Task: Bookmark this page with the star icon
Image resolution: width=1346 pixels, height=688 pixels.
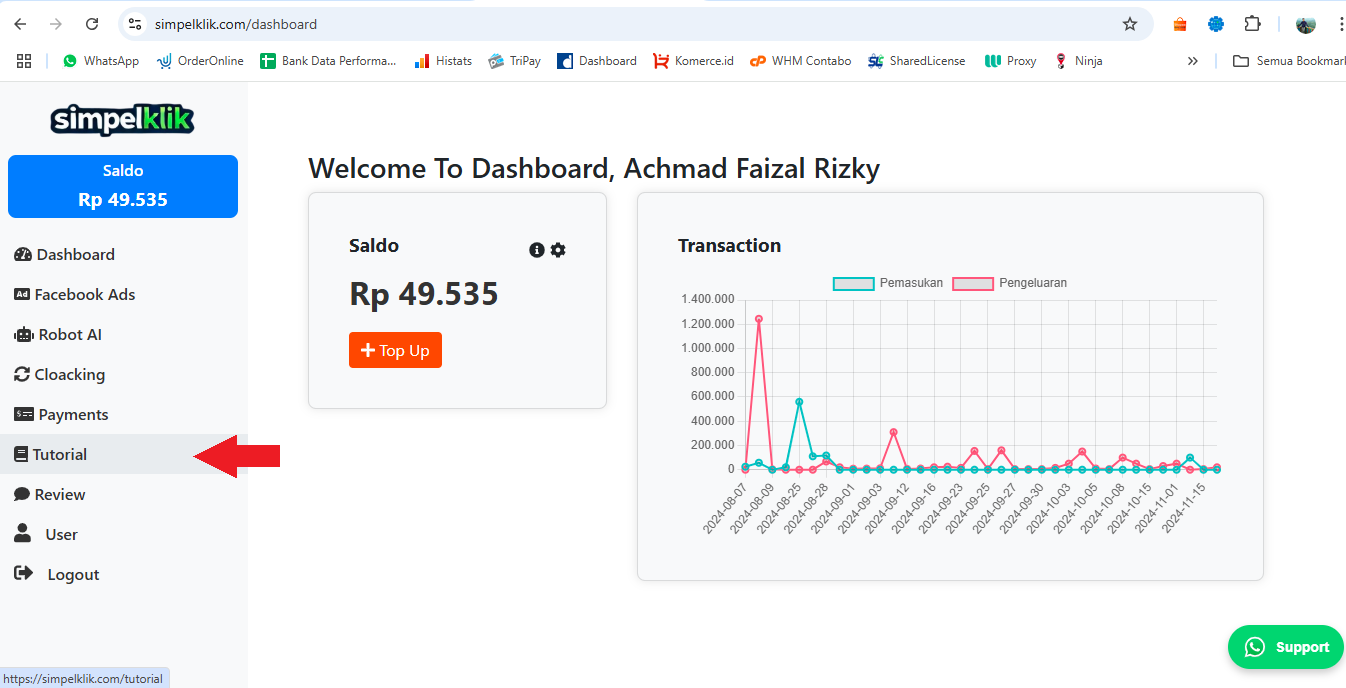Action: click(1130, 24)
